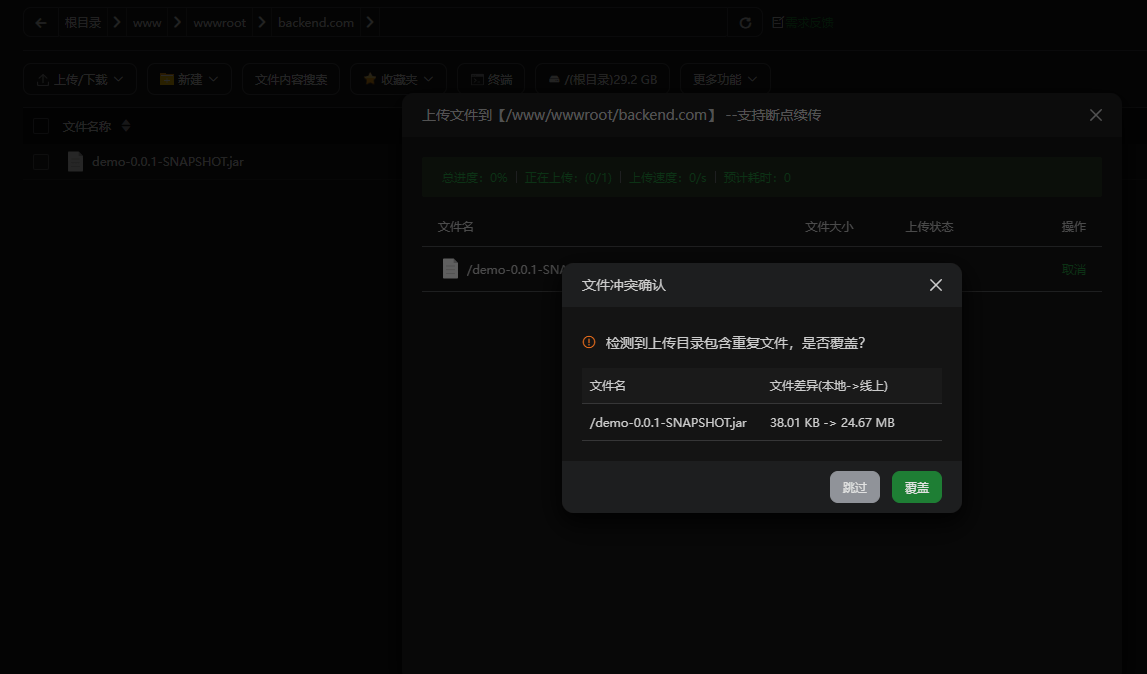The width and height of the screenshot is (1147, 674).
Task: Open the 更多功能 menu
Action: point(725,79)
